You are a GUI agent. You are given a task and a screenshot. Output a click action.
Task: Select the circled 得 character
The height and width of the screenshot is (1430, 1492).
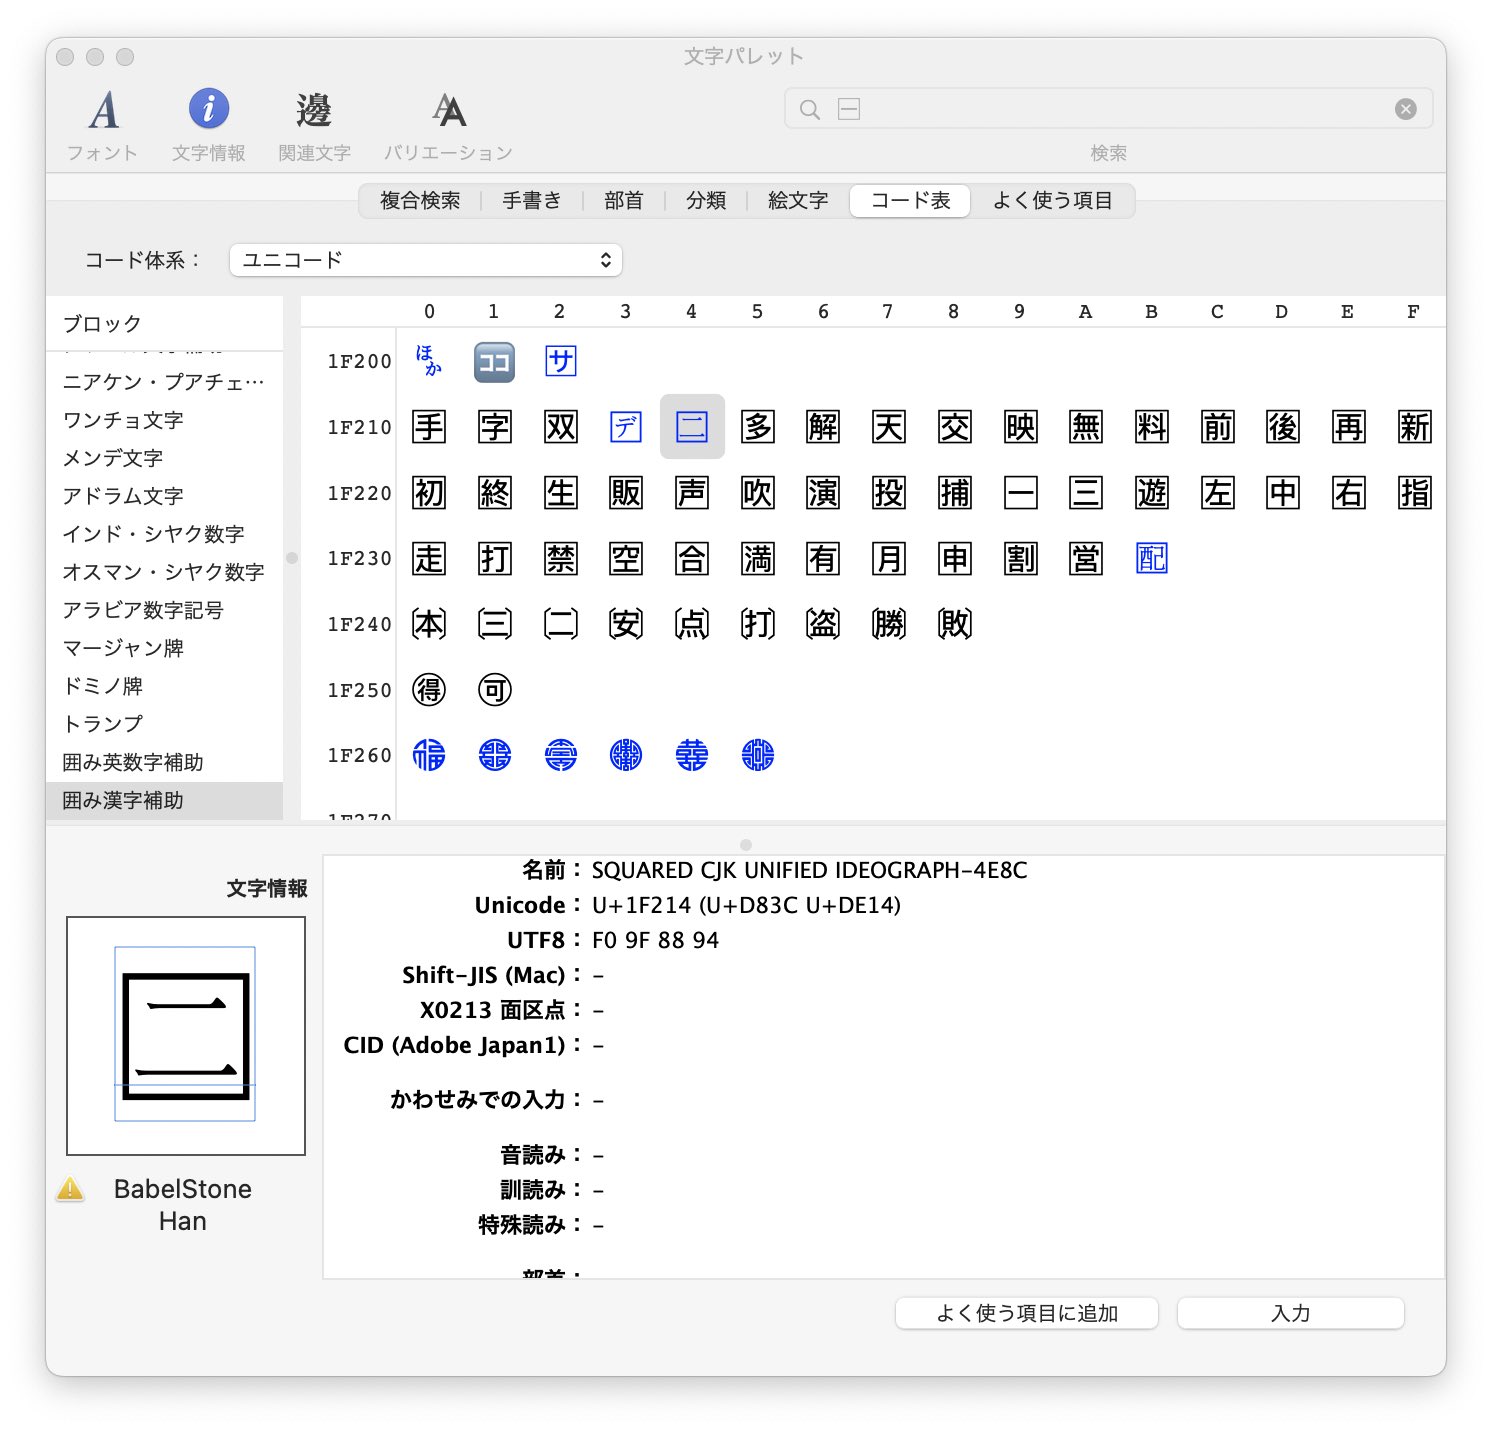coord(429,690)
